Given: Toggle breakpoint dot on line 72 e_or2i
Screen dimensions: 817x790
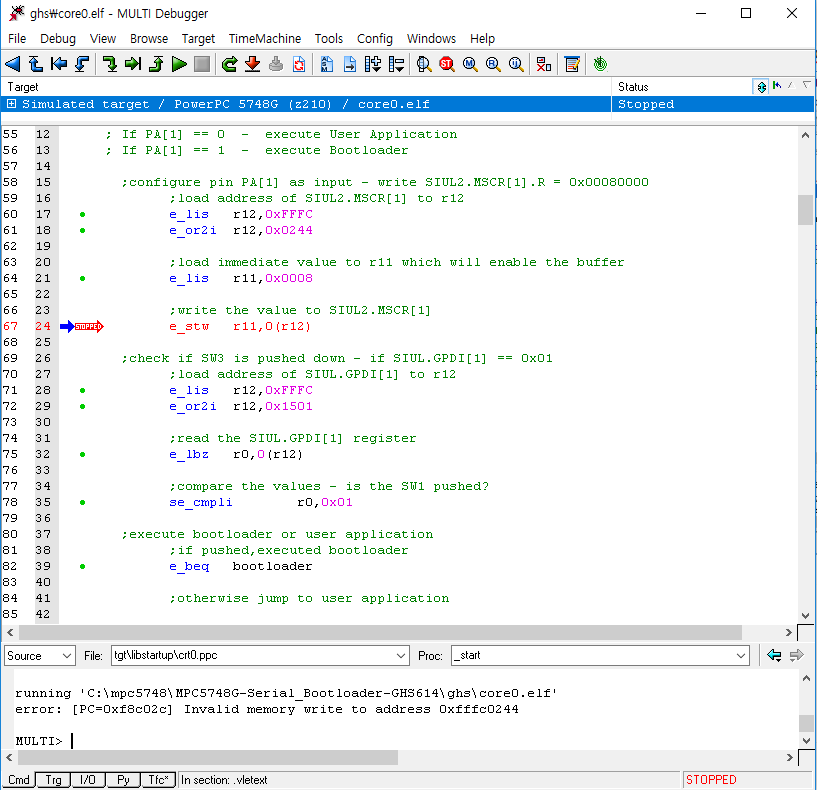Looking at the screenshot, I should click(x=82, y=406).
